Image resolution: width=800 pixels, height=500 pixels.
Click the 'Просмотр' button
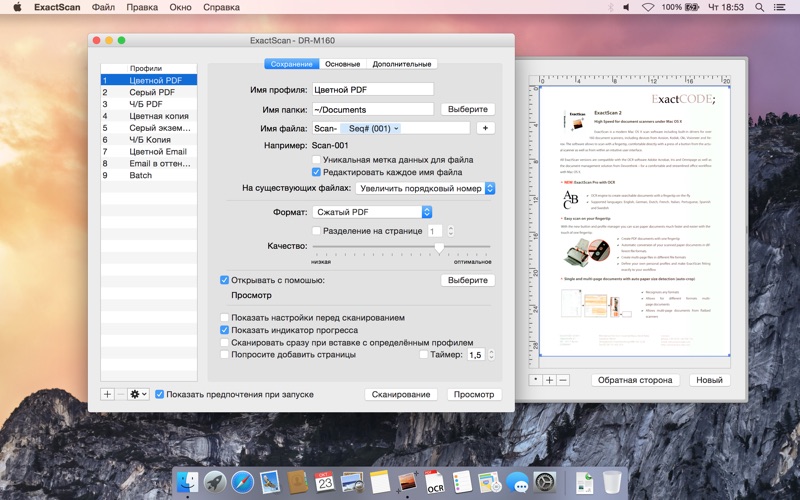474,394
